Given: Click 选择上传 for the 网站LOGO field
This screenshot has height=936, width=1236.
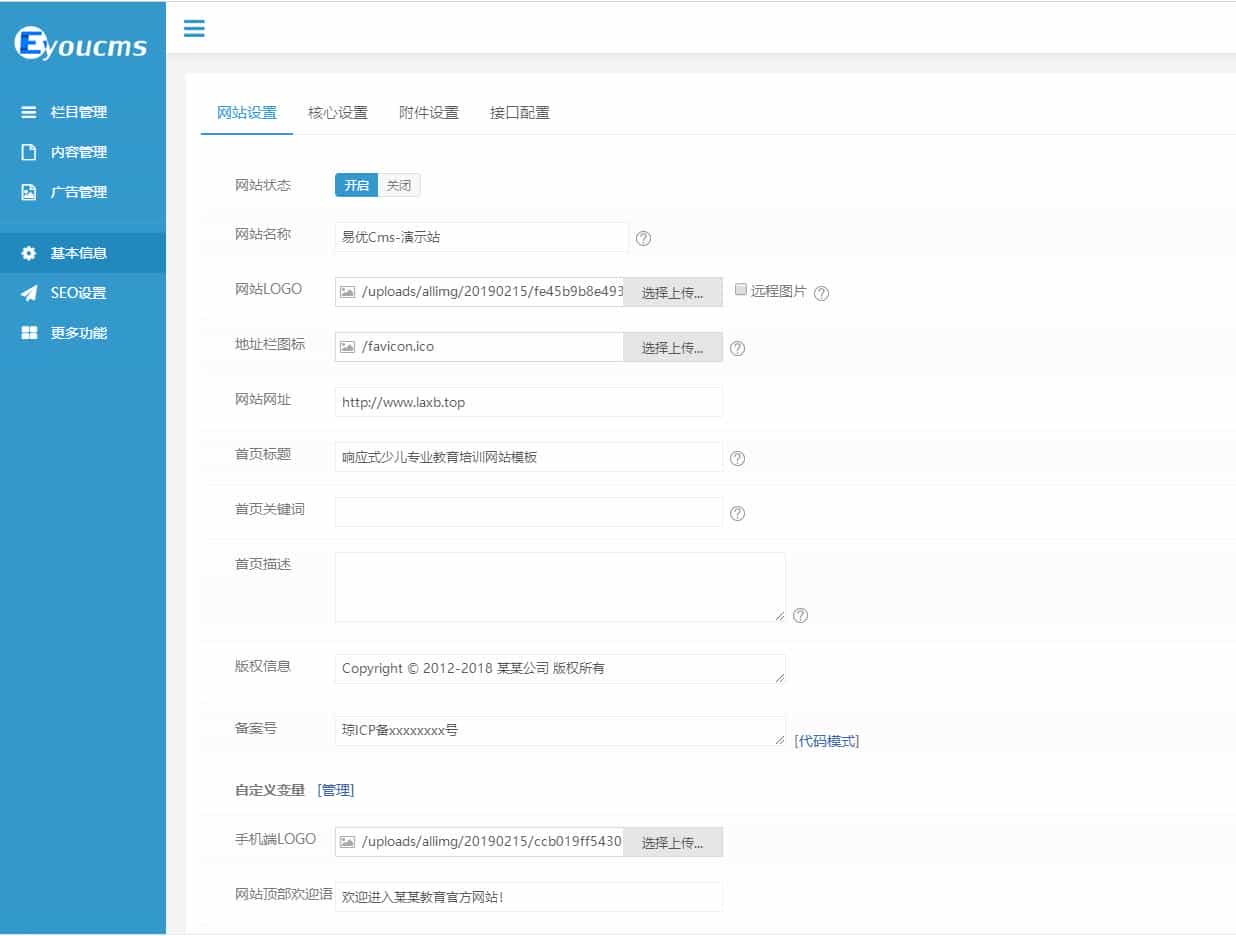Looking at the screenshot, I should pos(673,291).
